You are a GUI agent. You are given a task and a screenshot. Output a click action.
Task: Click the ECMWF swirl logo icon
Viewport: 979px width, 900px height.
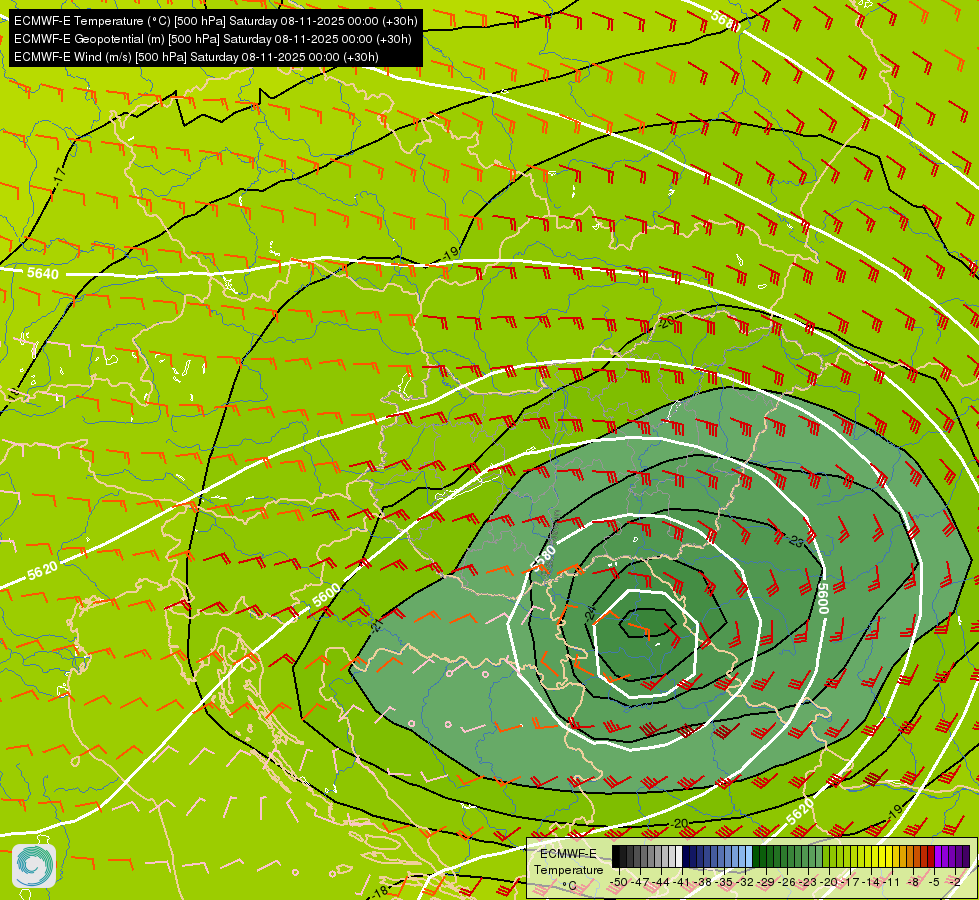click(x=34, y=866)
